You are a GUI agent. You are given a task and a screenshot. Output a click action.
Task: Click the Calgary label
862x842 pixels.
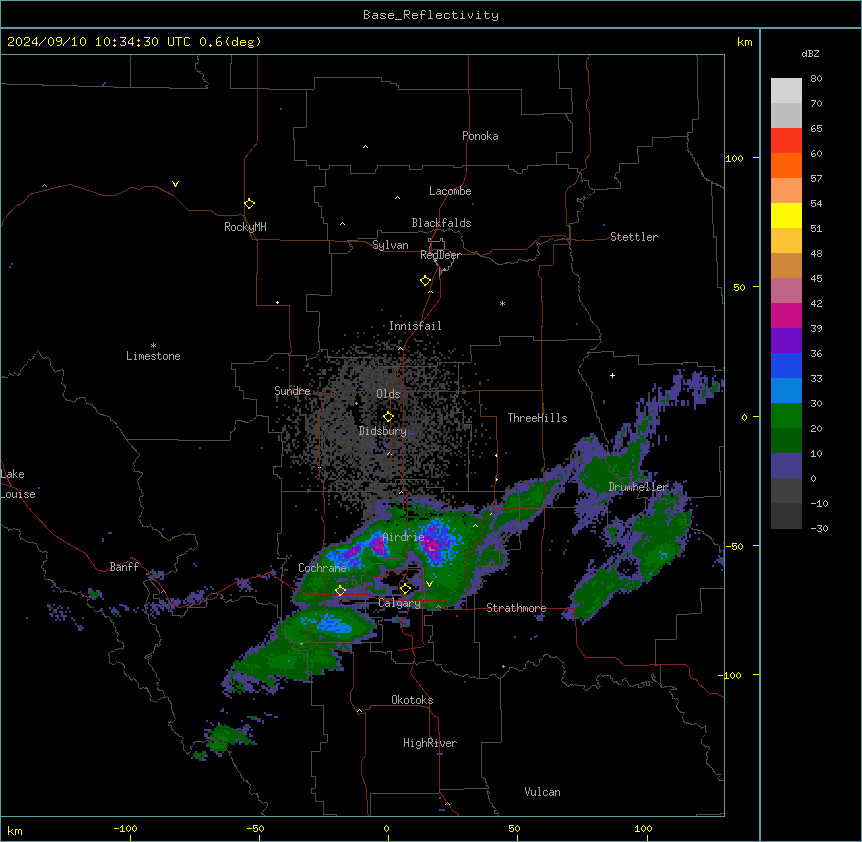pos(400,603)
